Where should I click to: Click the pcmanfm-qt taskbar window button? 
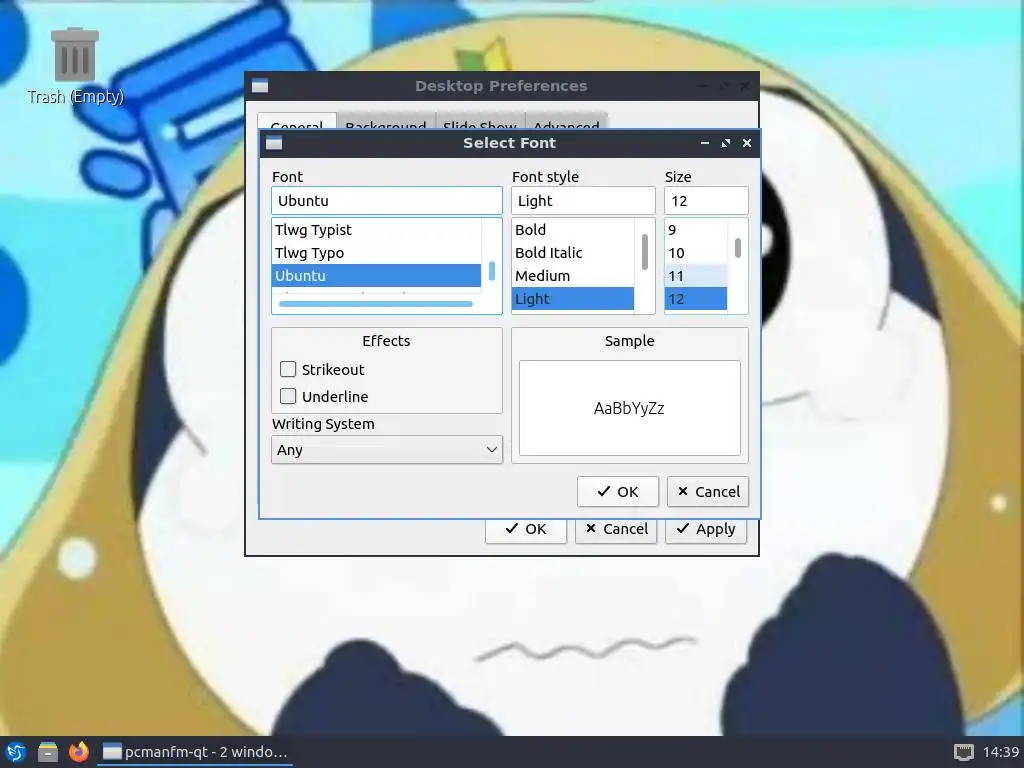[195, 752]
